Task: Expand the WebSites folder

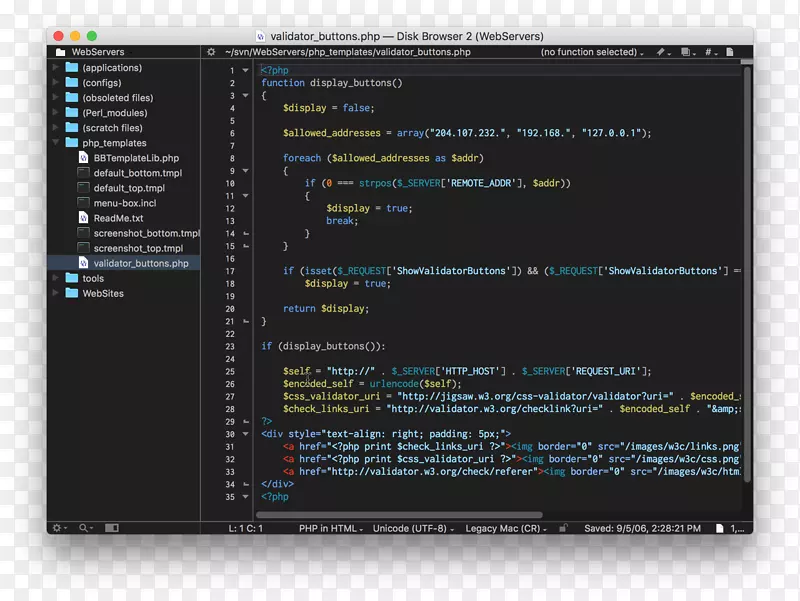Action: coord(57,293)
